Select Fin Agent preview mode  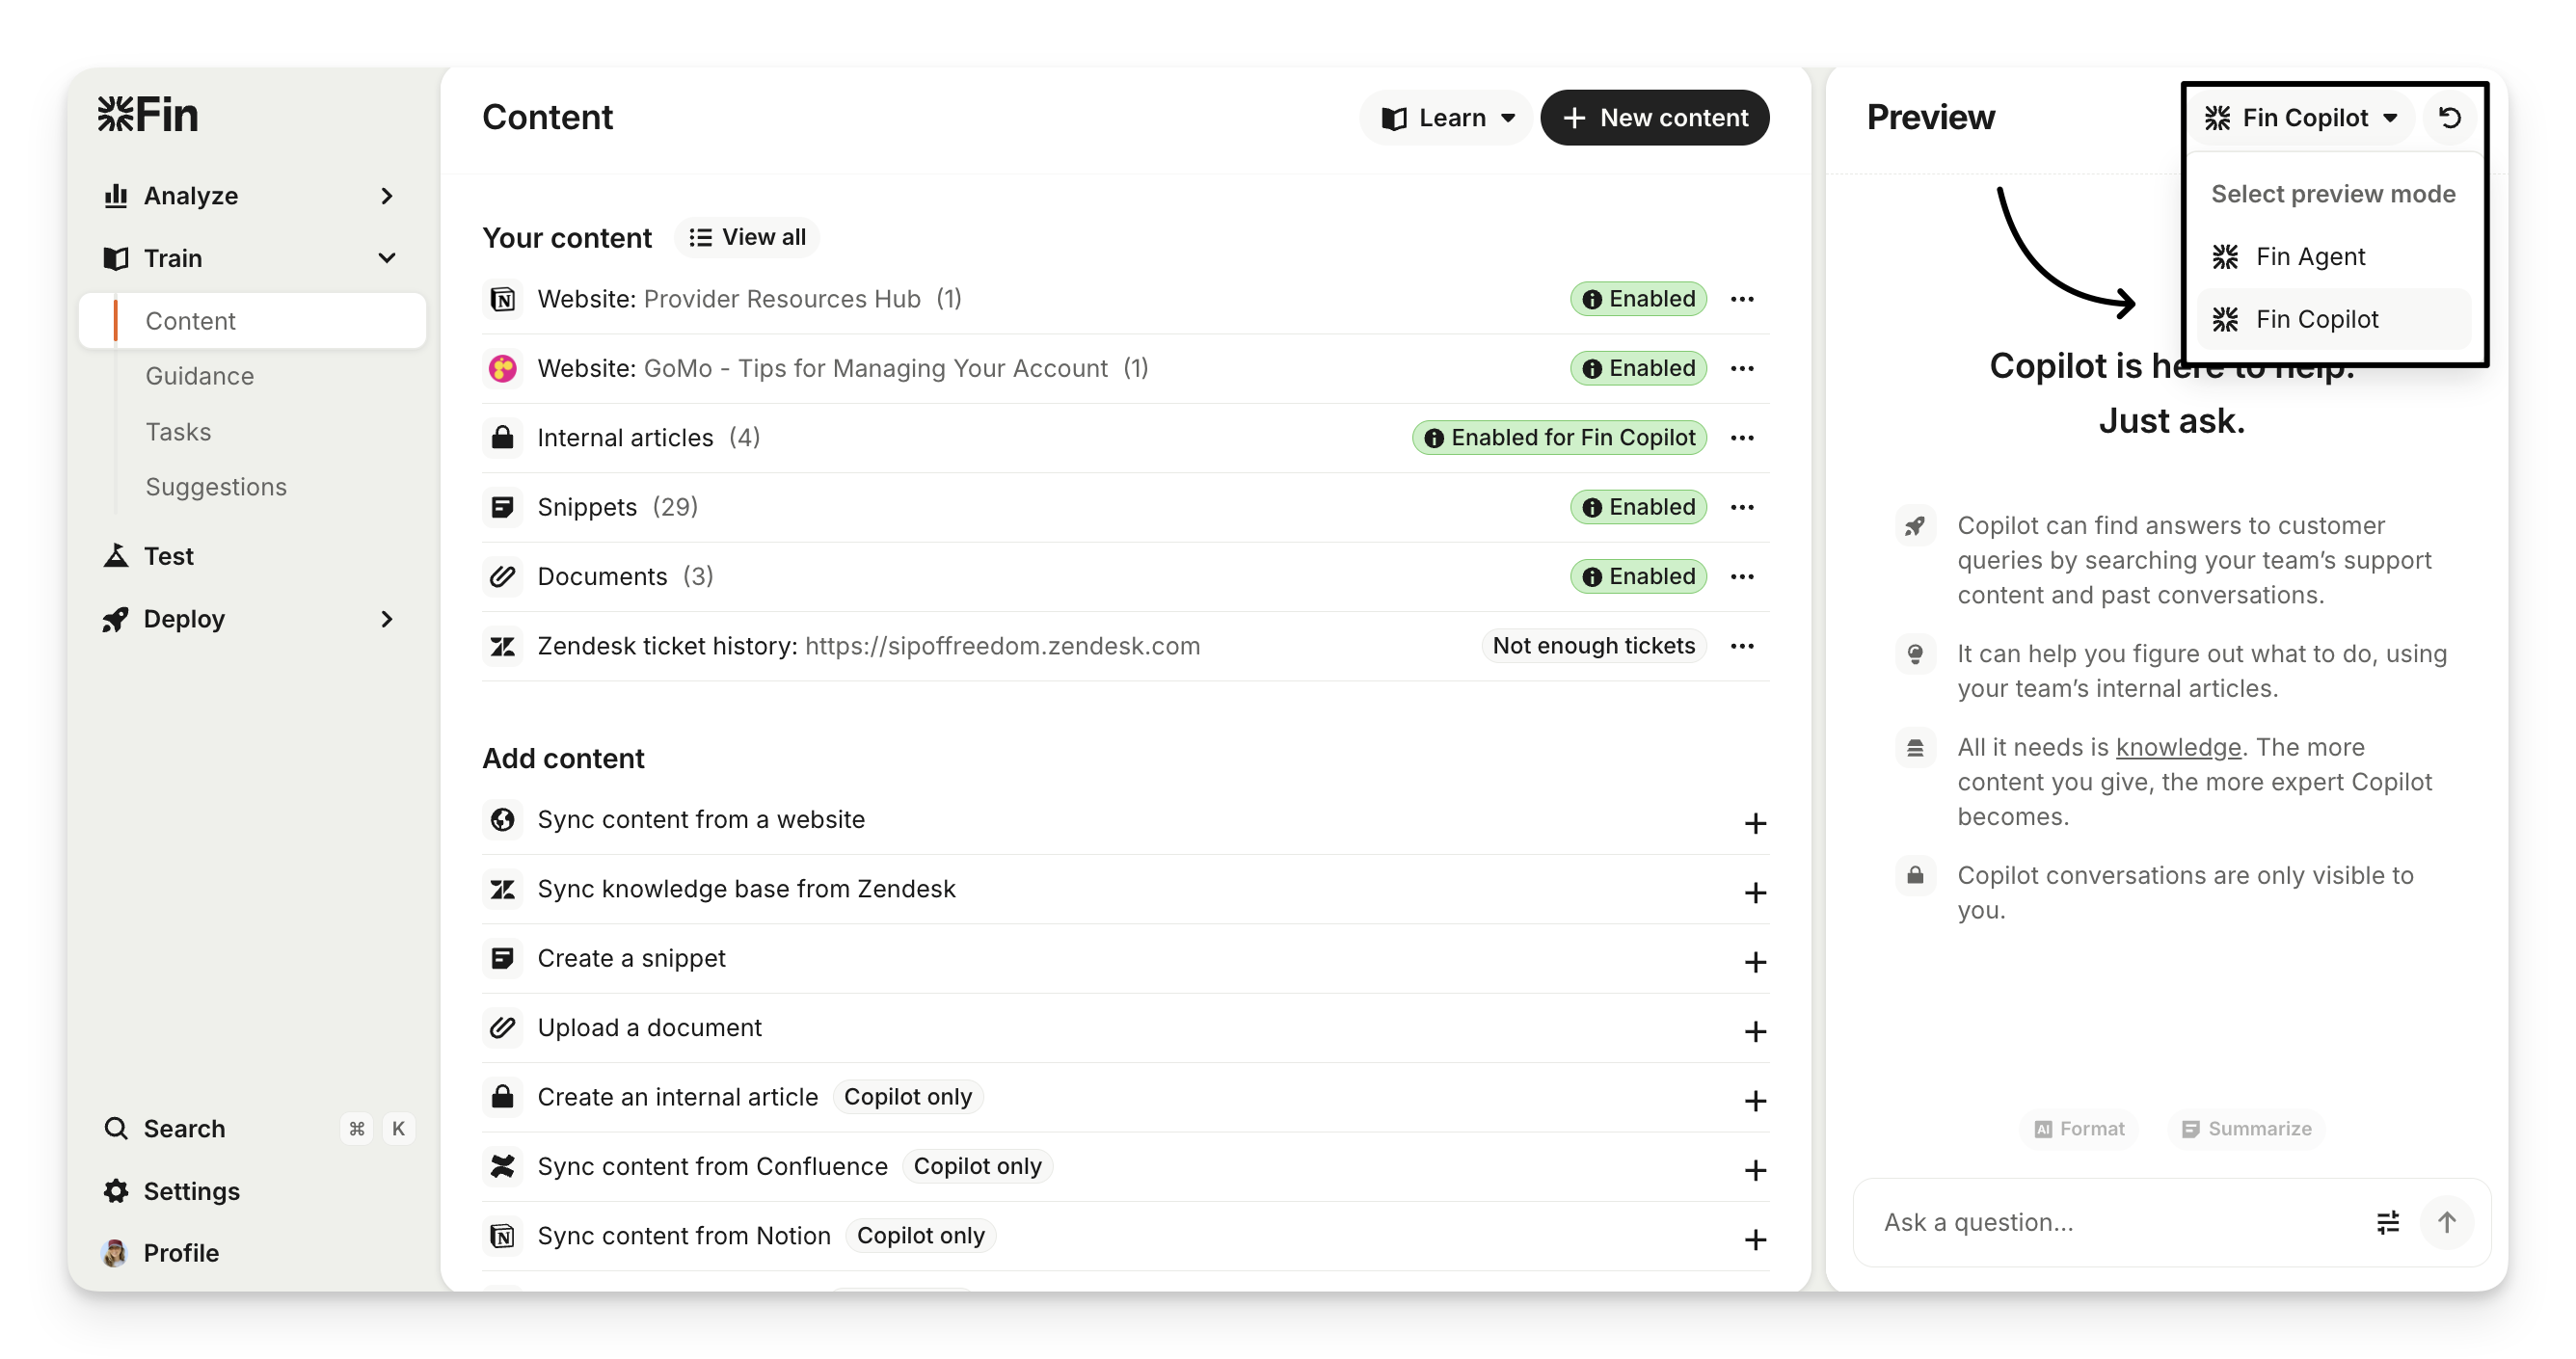2310,257
